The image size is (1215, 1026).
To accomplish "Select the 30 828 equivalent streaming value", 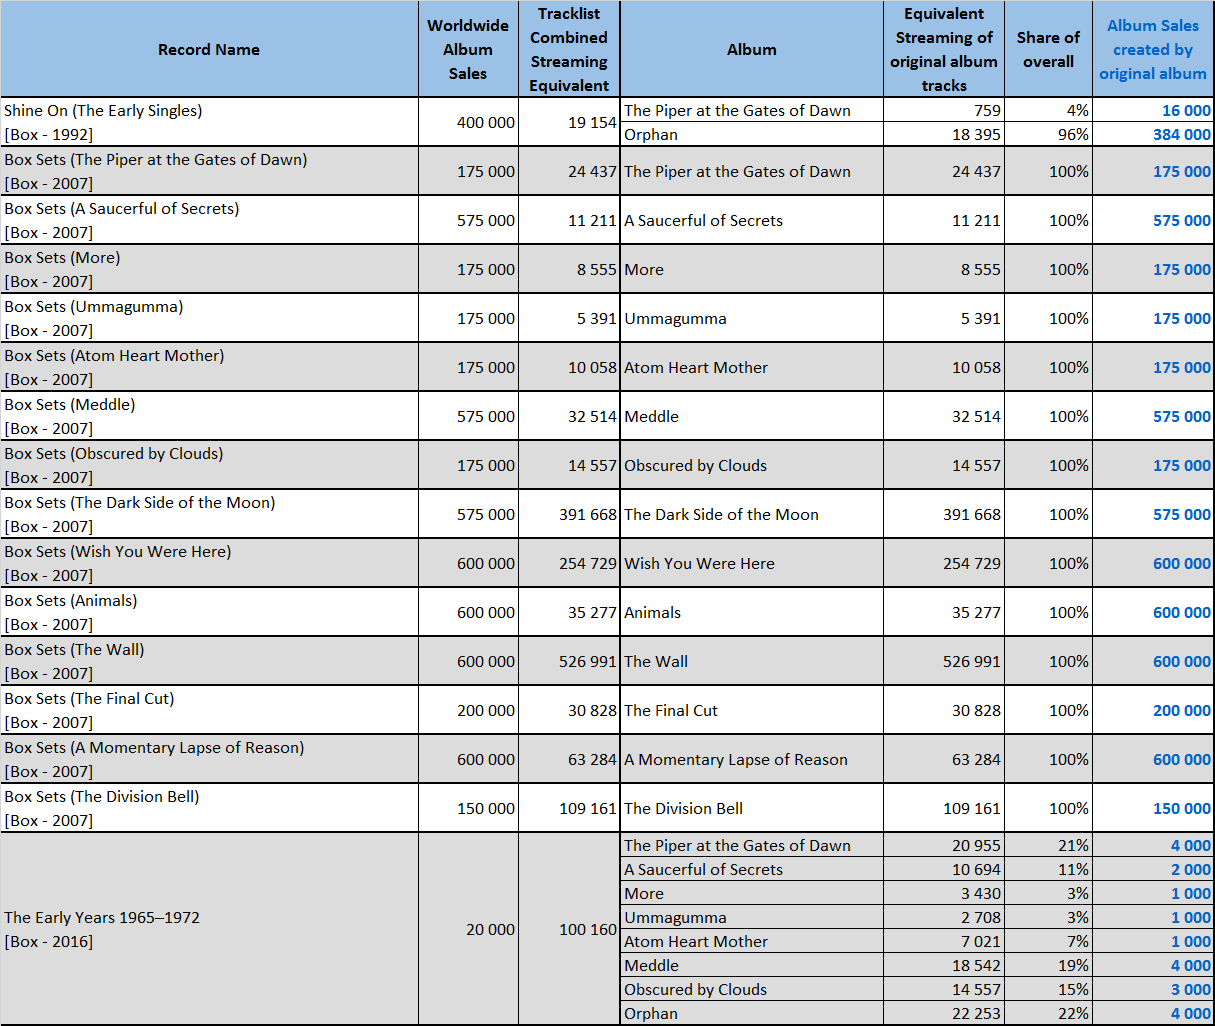I will pos(944,710).
